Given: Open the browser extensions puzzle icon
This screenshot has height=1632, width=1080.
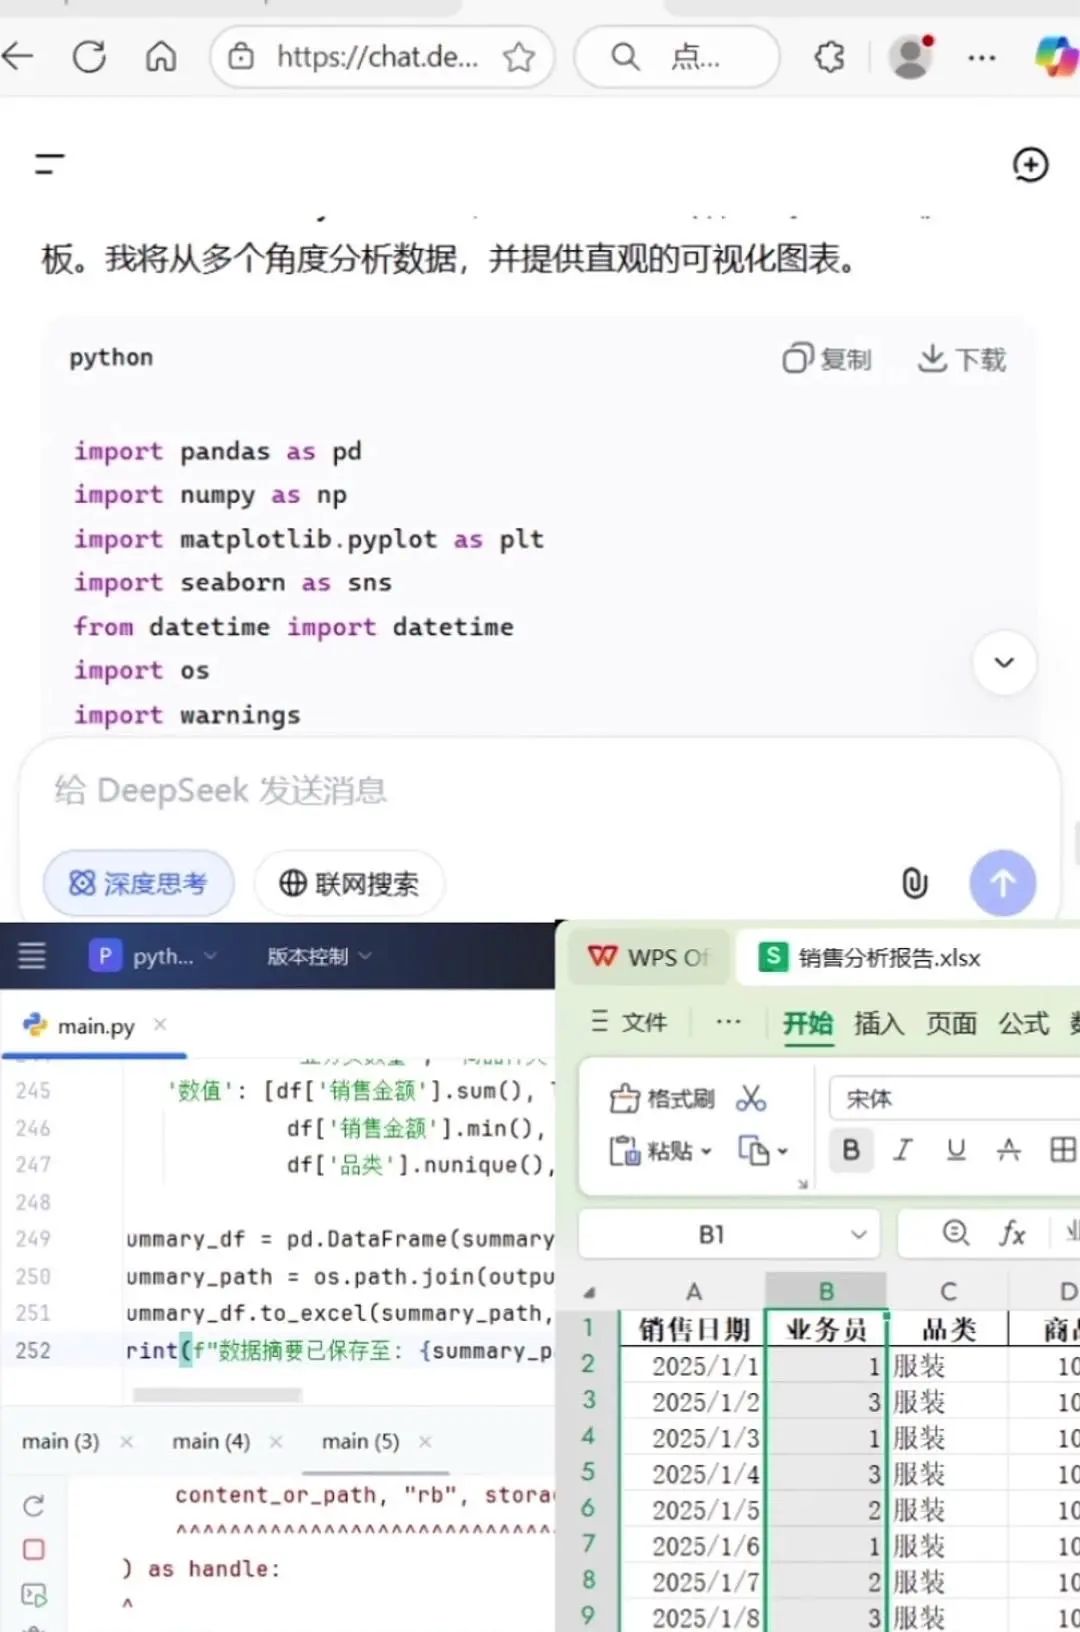Looking at the screenshot, I should click(x=829, y=57).
